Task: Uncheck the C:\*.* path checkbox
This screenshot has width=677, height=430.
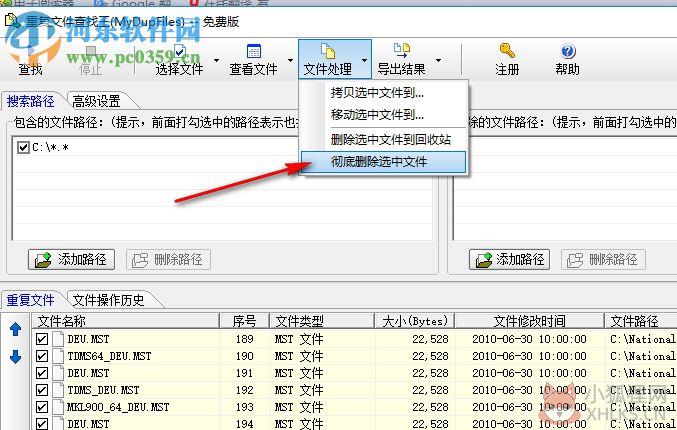Action: 23,148
